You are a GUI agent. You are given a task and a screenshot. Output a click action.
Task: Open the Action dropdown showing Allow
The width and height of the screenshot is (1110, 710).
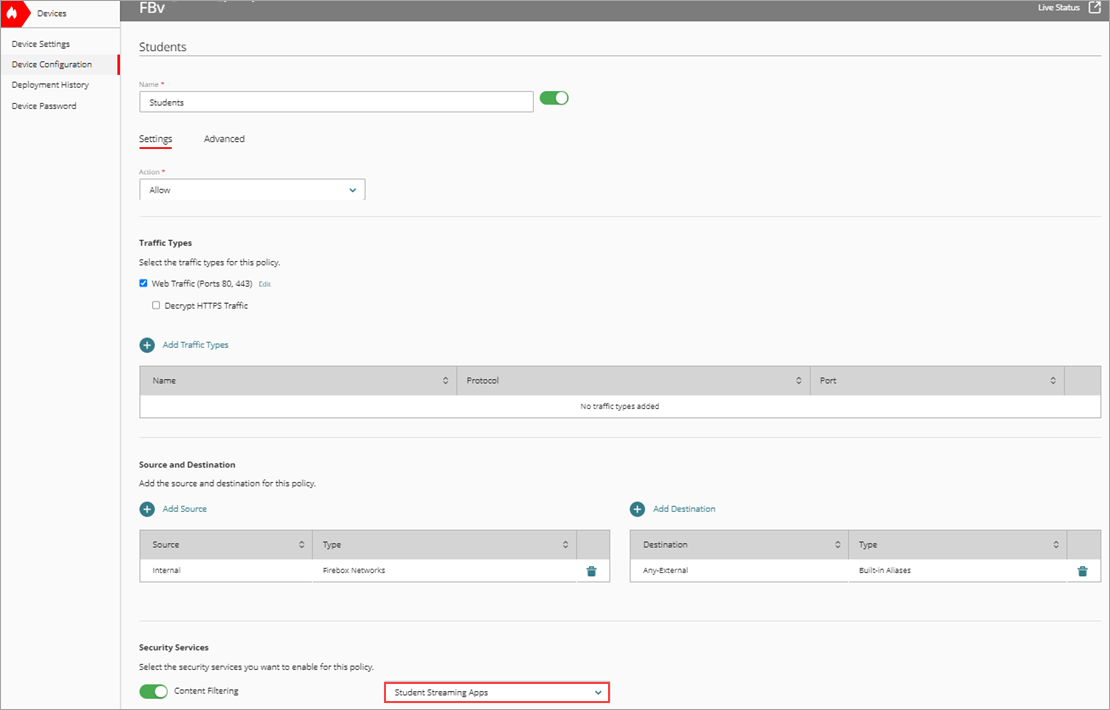[x=251, y=189]
